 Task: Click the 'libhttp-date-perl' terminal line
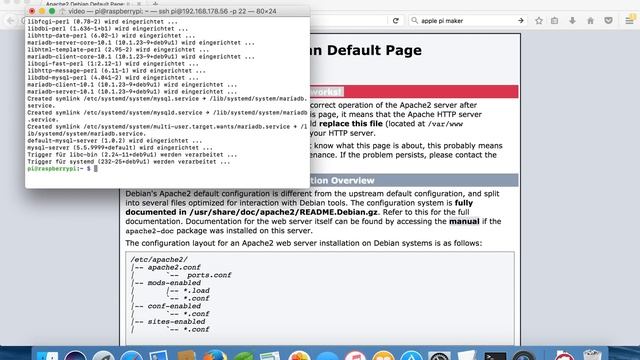tap(111, 36)
